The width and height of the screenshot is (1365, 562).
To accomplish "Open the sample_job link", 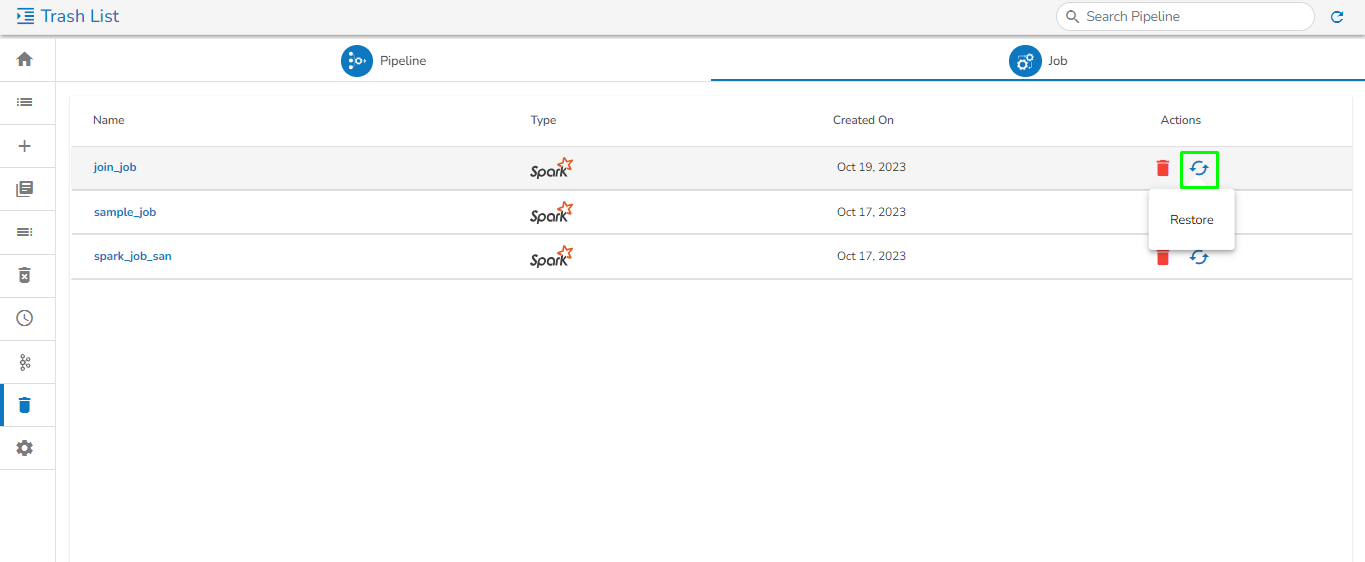I will tap(125, 212).
